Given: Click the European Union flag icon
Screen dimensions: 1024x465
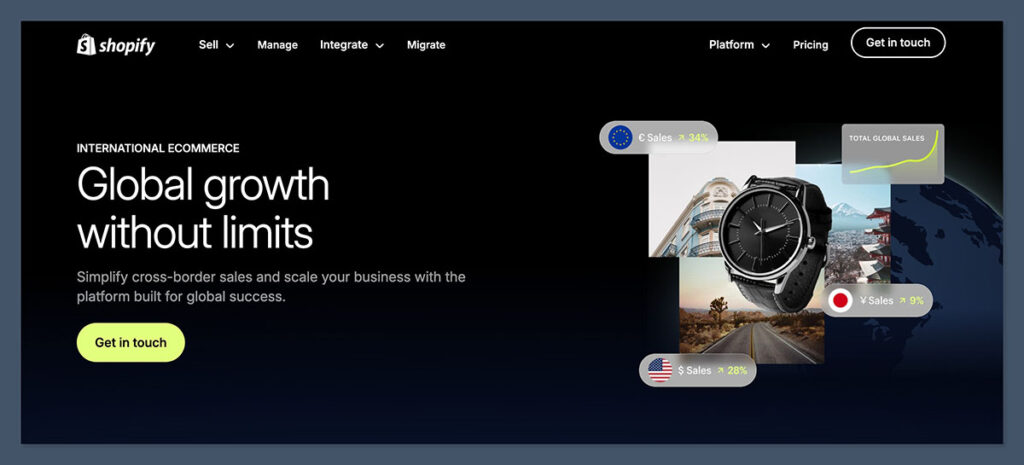Looking at the screenshot, I should (620, 137).
